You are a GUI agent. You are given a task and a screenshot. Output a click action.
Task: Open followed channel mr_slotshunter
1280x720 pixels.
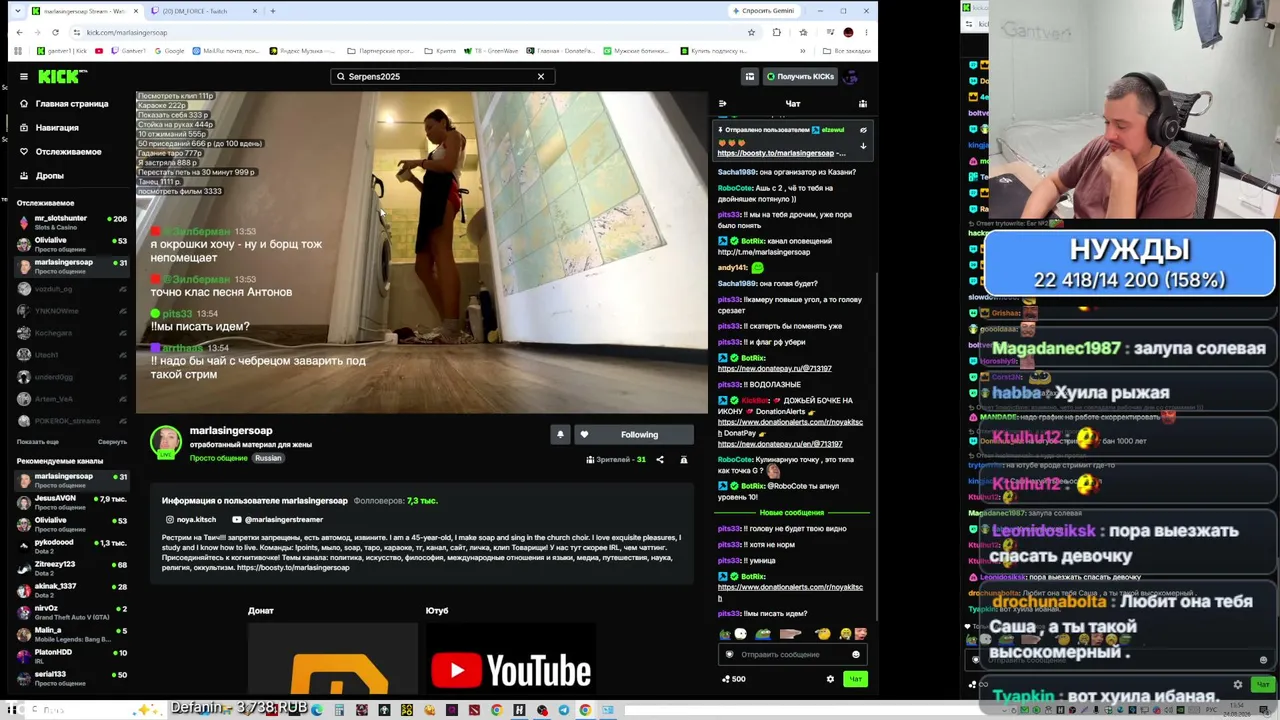(x=72, y=222)
